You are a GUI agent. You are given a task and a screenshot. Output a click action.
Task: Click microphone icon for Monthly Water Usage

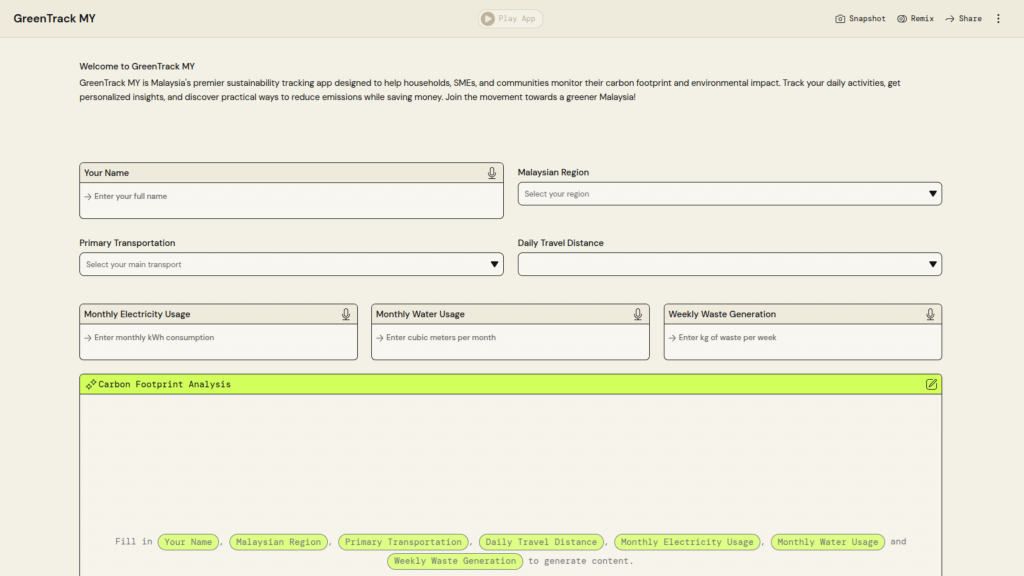pos(638,314)
